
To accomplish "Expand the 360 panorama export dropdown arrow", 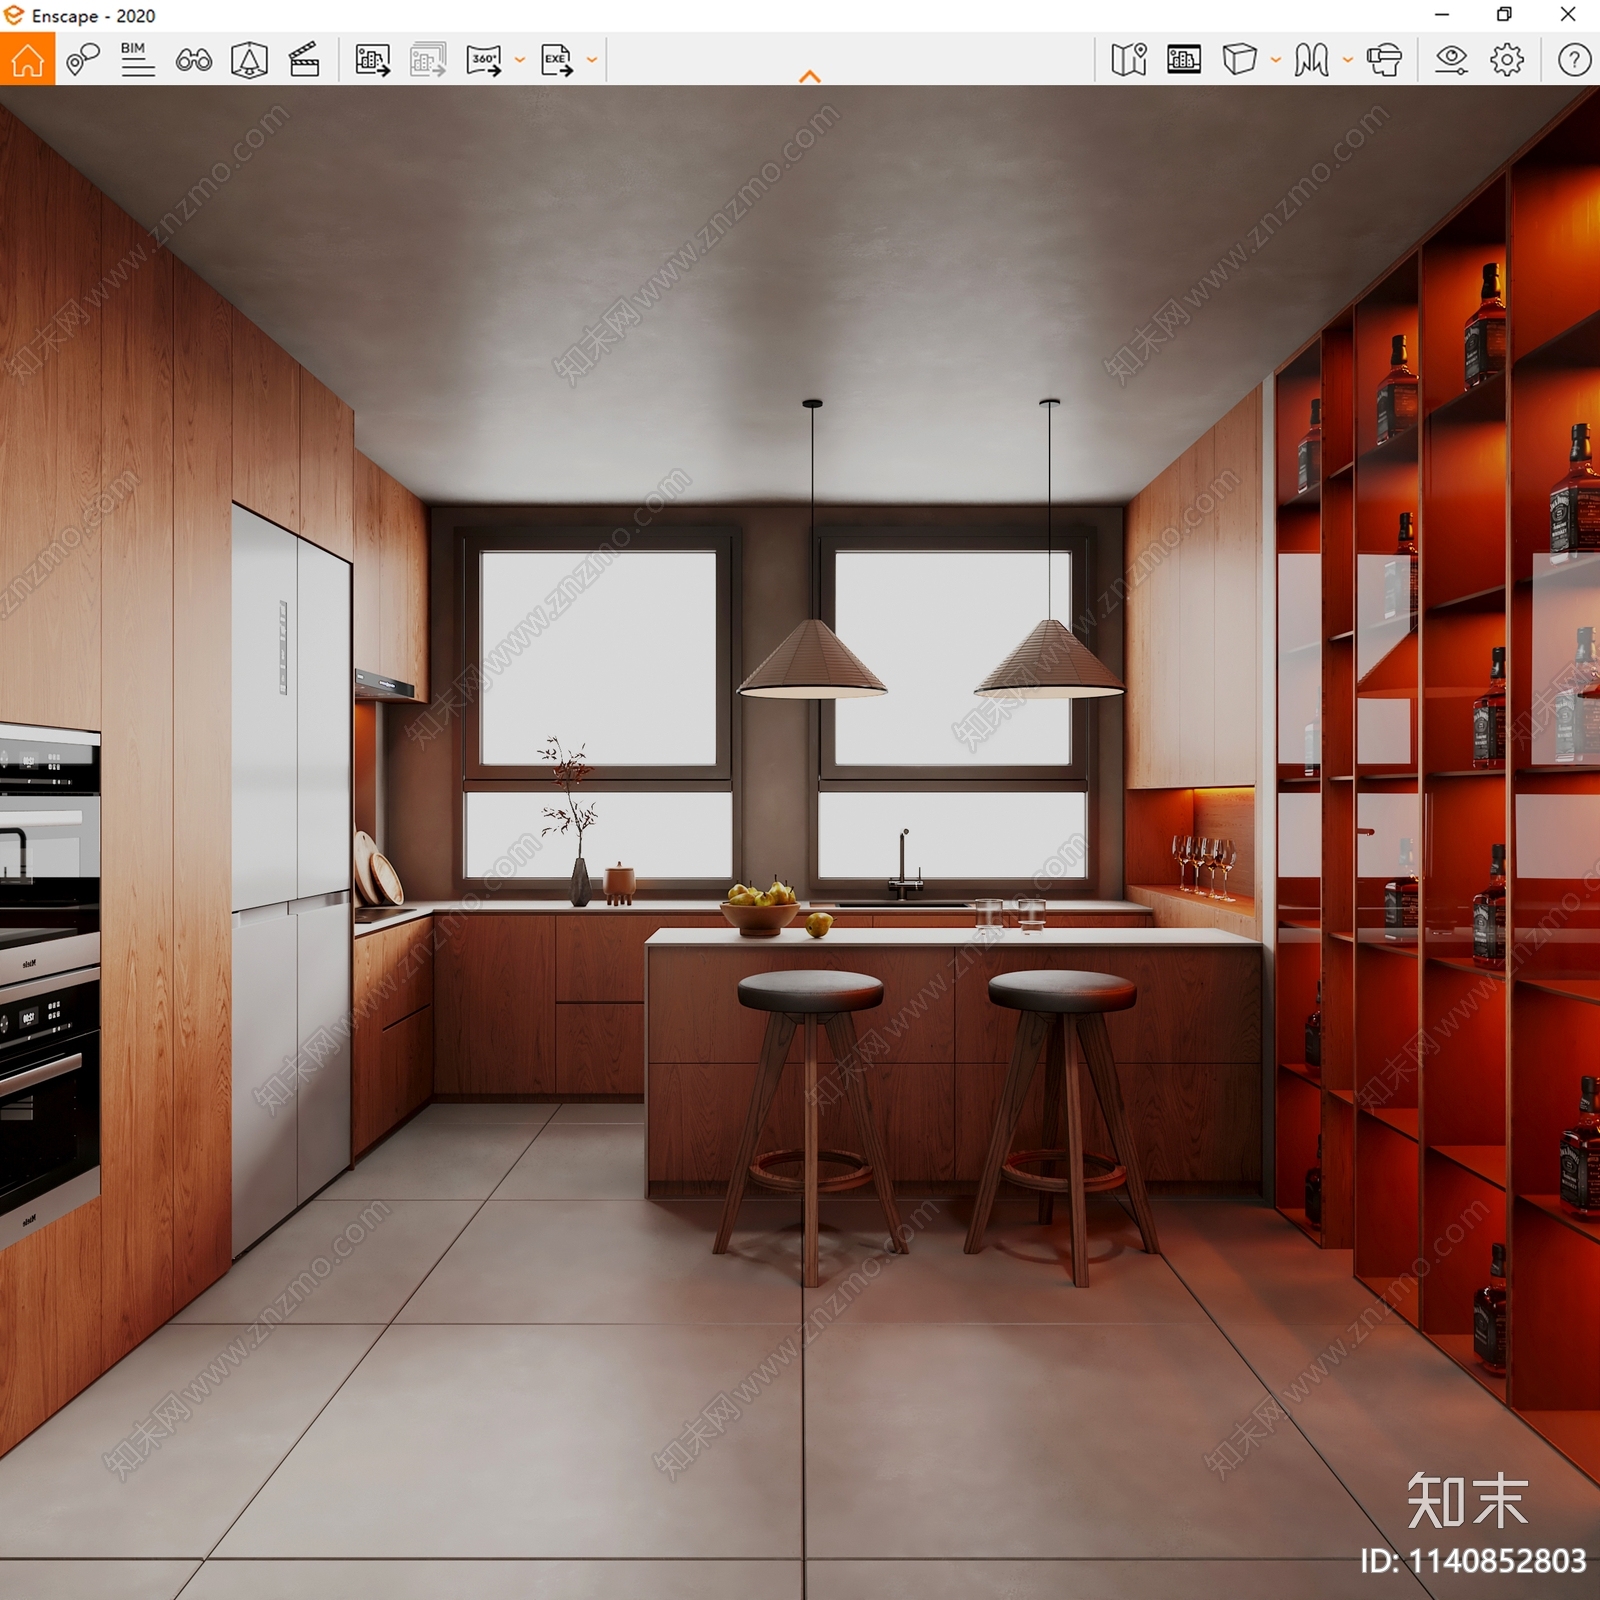I will click(x=520, y=60).
